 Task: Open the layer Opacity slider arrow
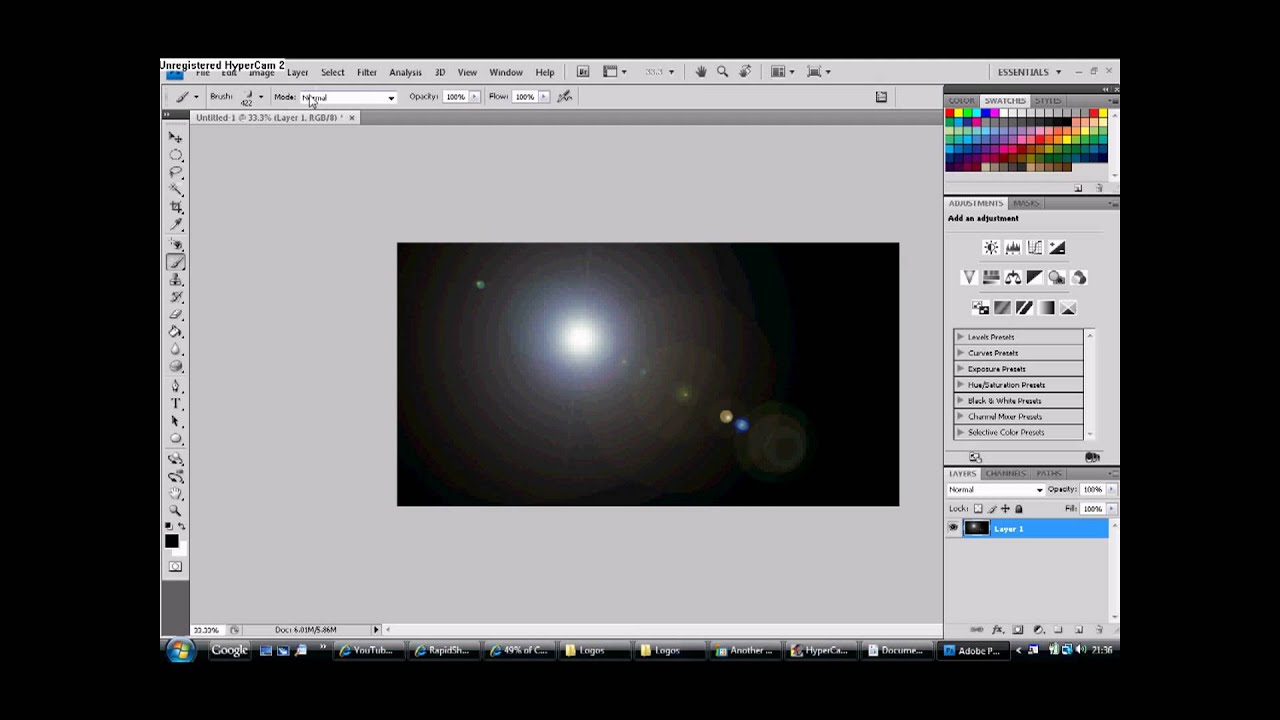click(1111, 490)
